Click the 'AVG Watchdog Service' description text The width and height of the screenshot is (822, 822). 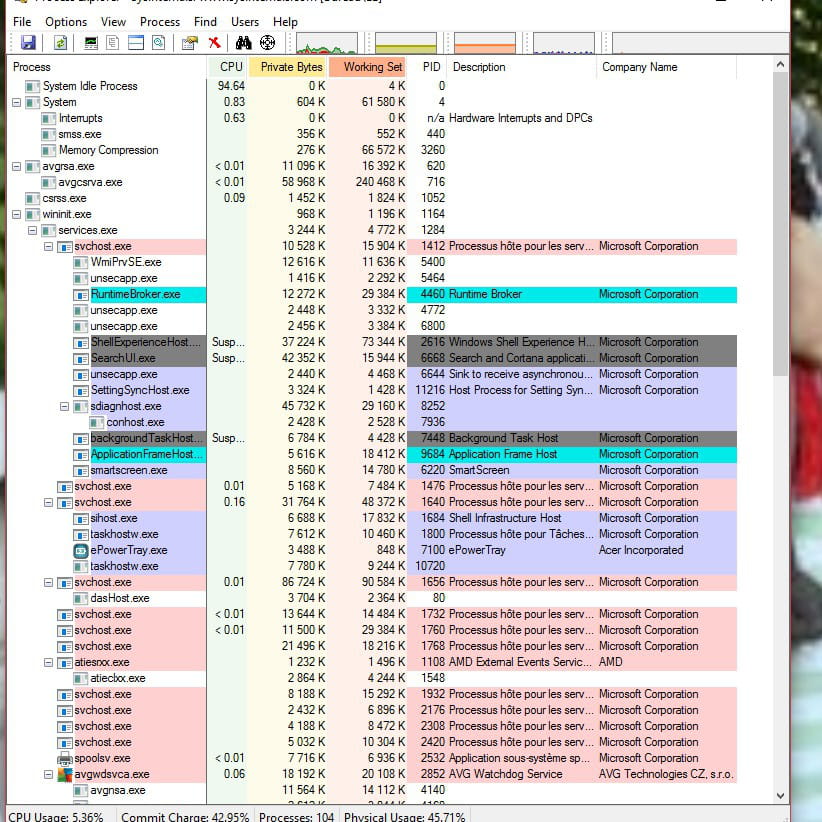[x=506, y=774]
